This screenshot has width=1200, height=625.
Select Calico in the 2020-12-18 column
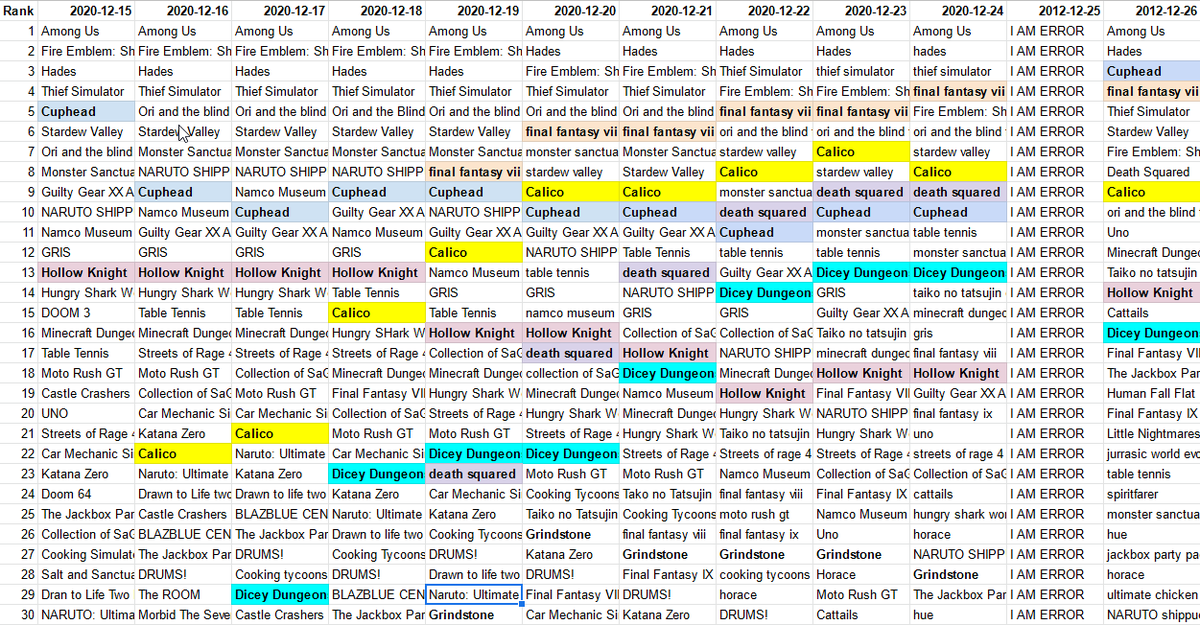[x=378, y=313]
